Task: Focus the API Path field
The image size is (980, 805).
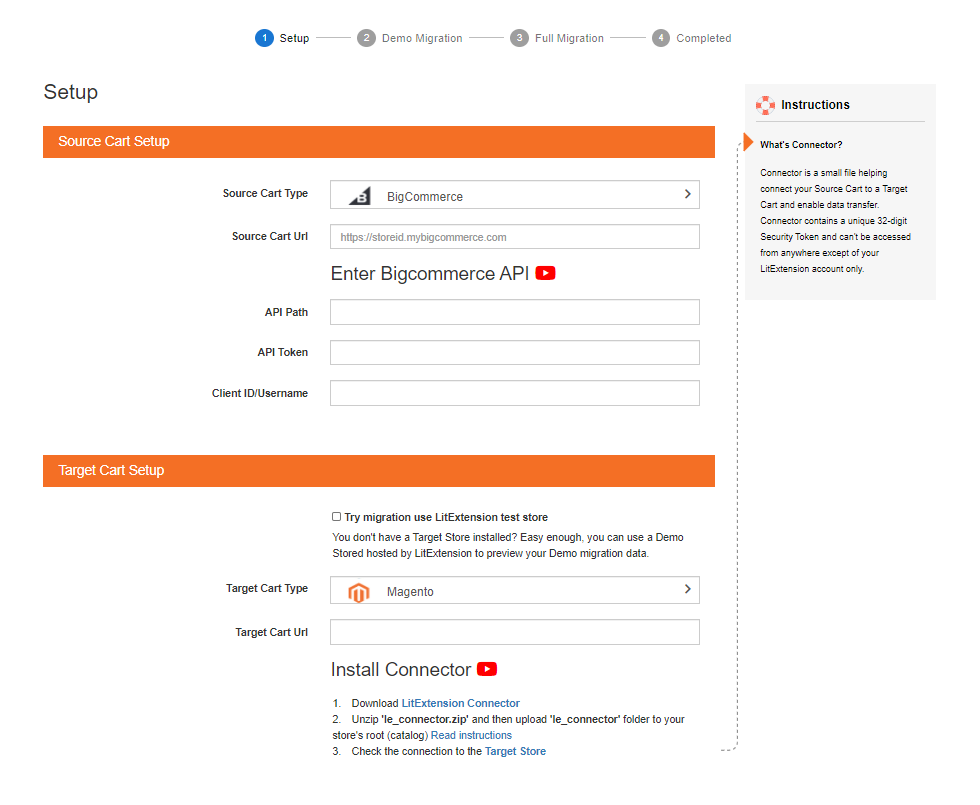Action: (x=514, y=312)
